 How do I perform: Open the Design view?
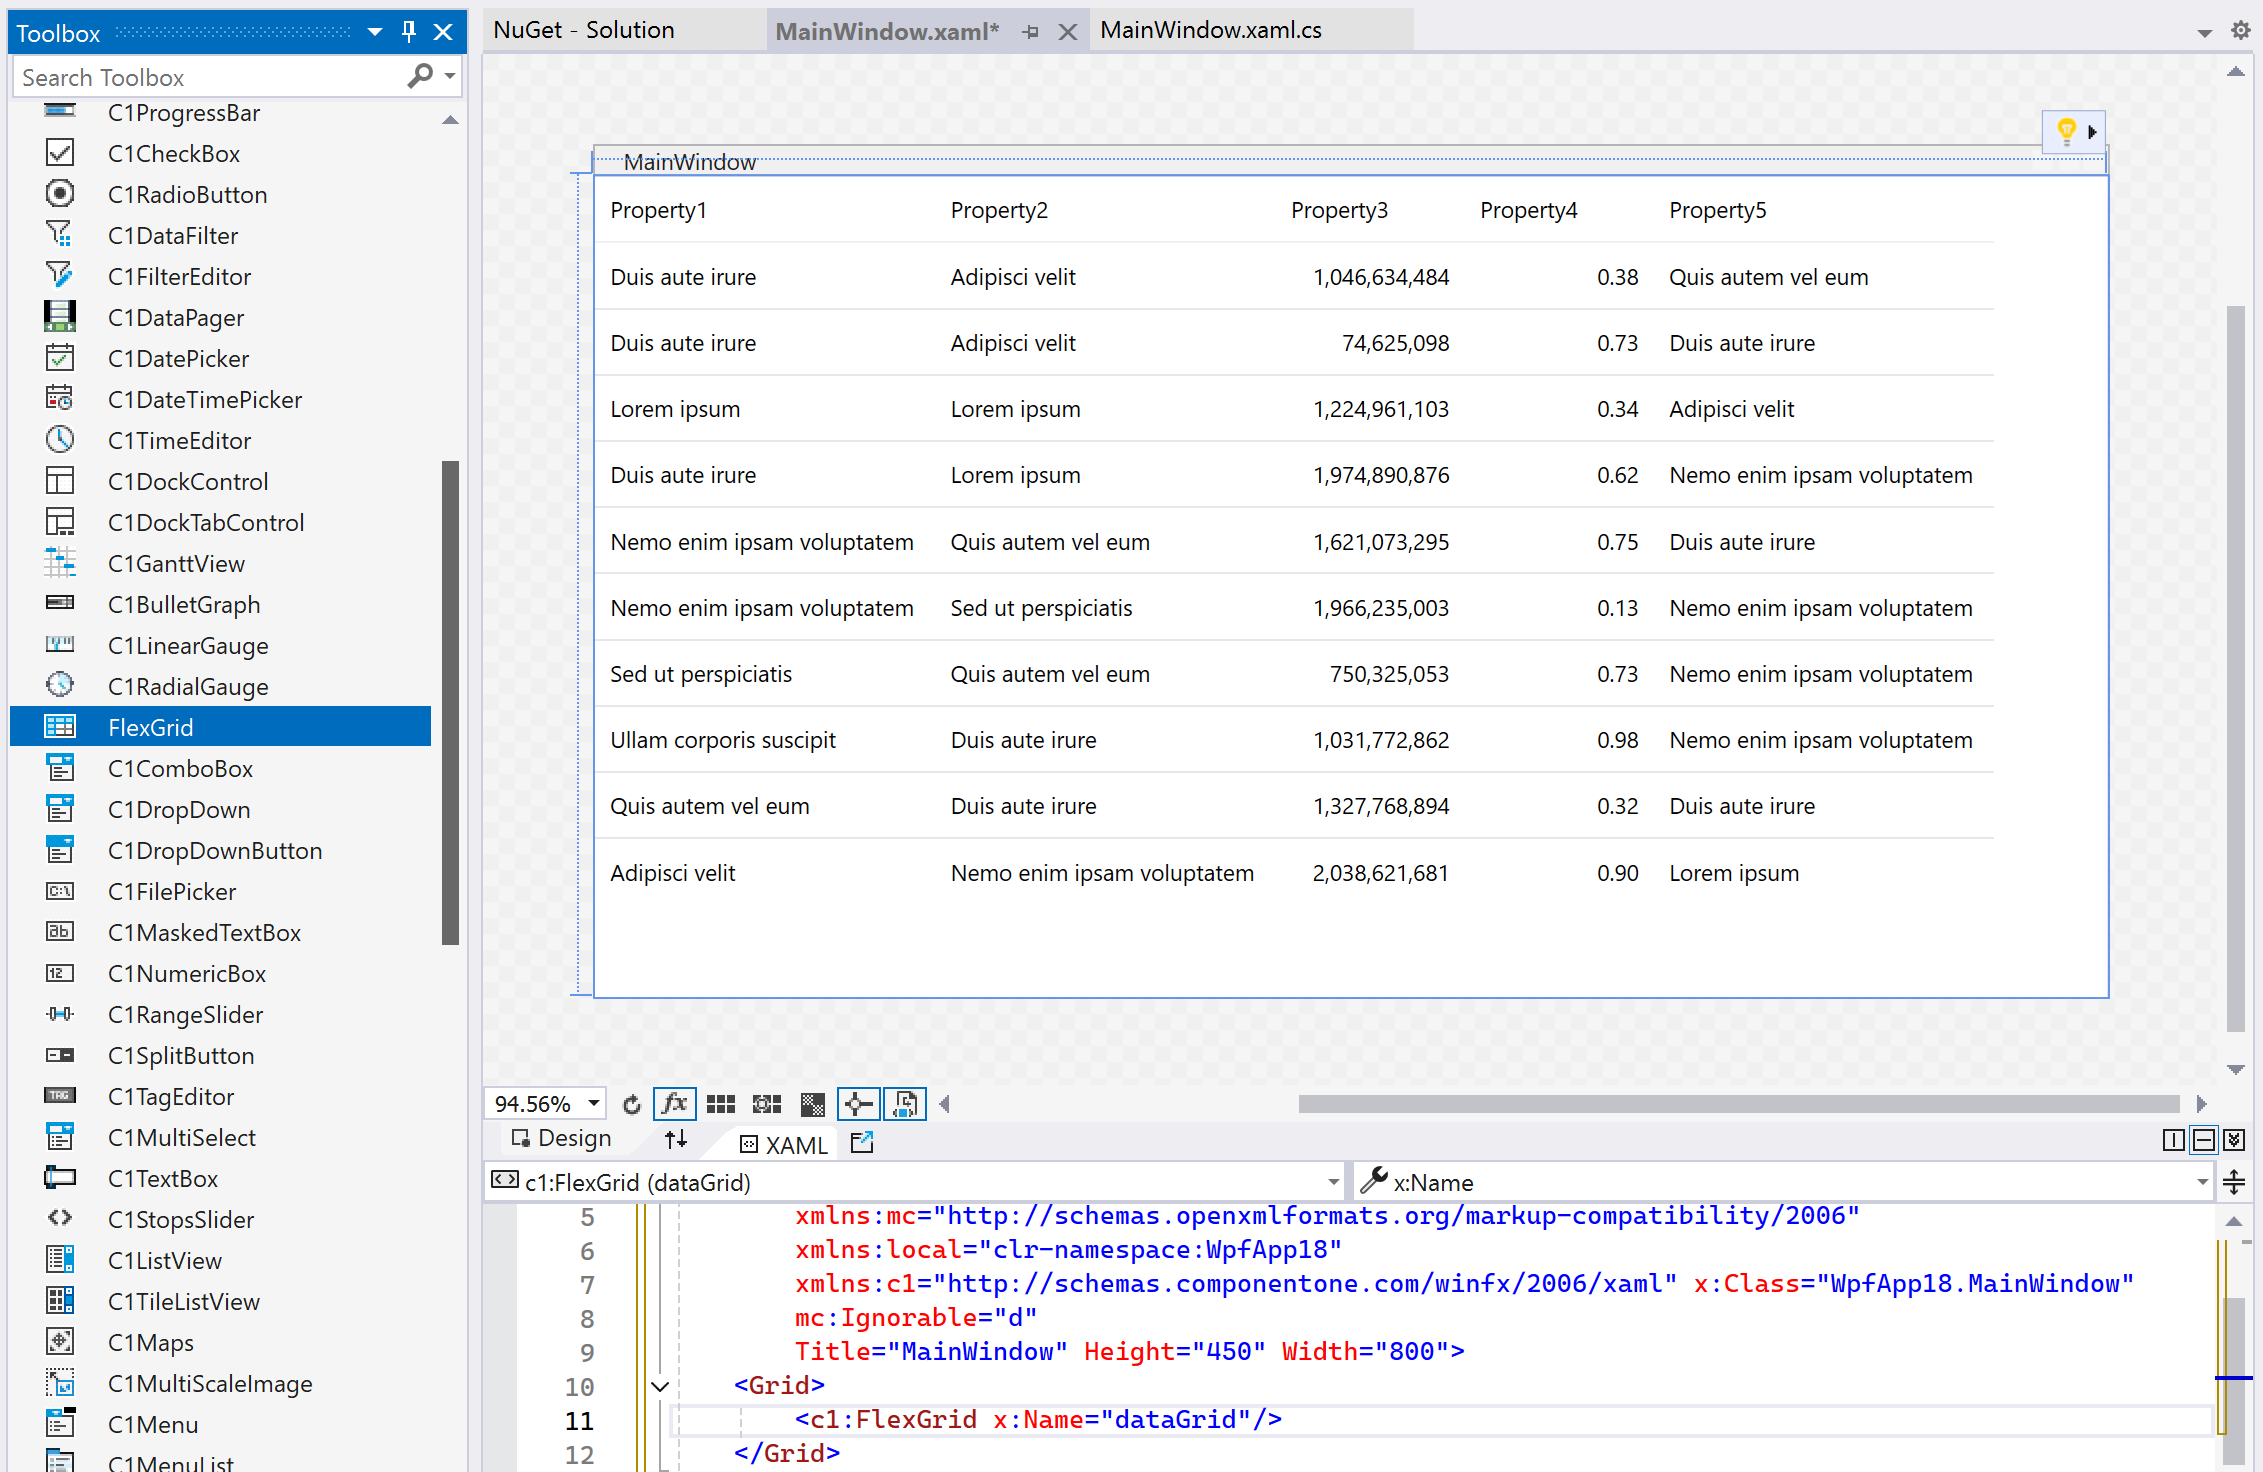pyautogui.click(x=571, y=1139)
